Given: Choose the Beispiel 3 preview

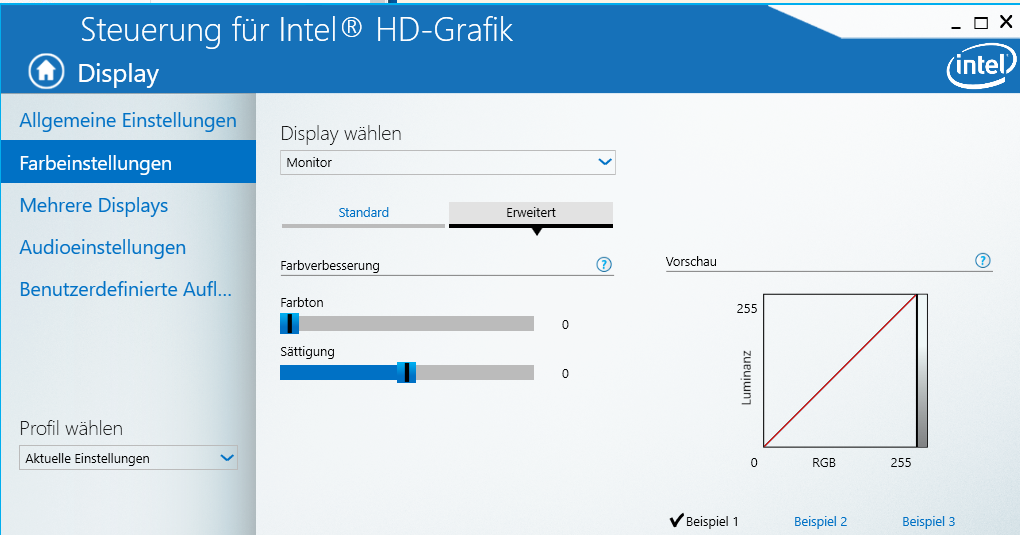Looking at the screenshot, I should (928, 521).
